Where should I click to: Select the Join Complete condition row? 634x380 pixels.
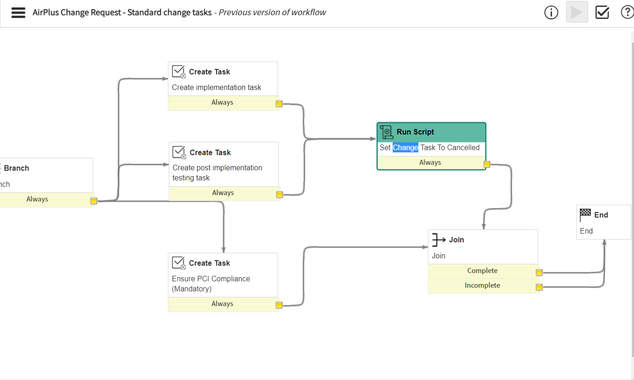[x=483, y=271]
